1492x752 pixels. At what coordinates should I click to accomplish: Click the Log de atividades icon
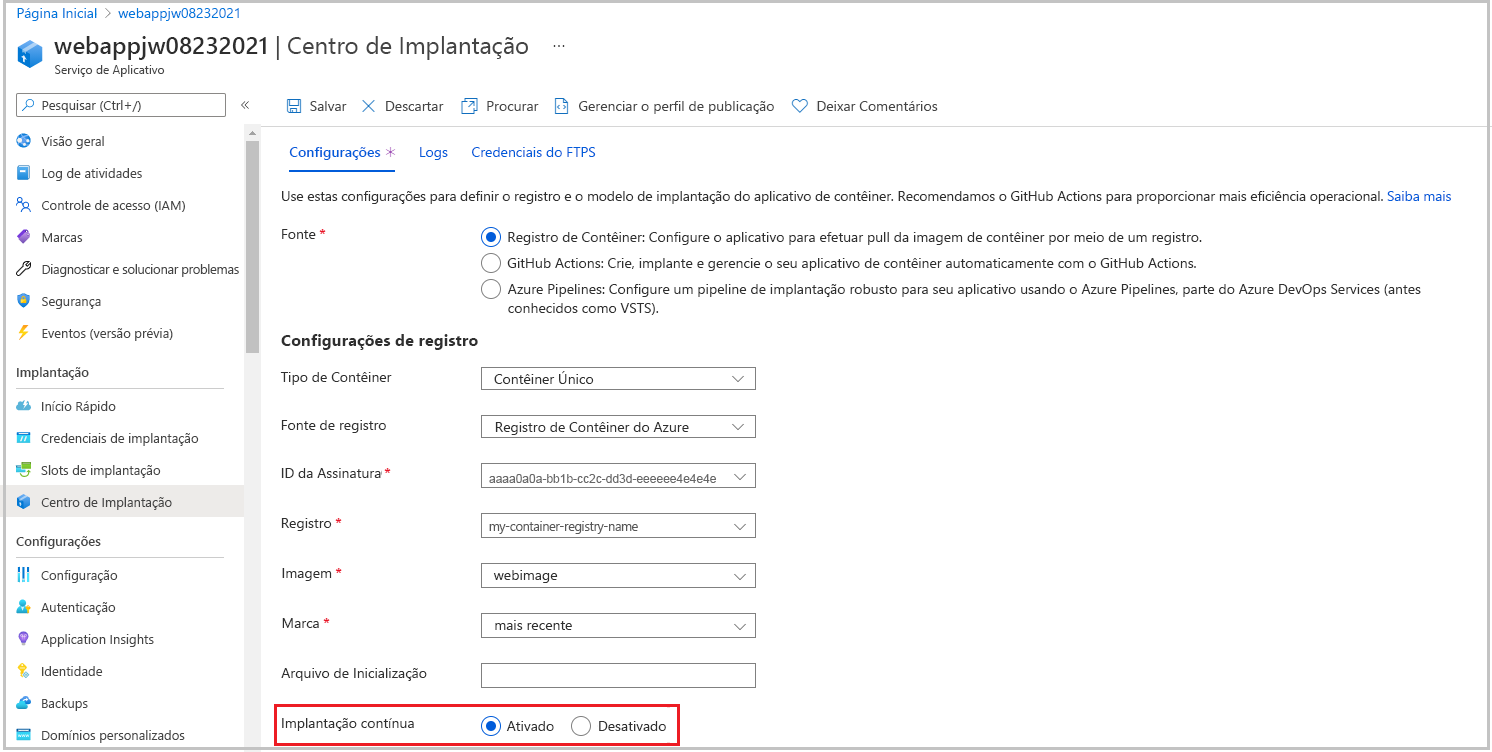(x=24, y=173)
